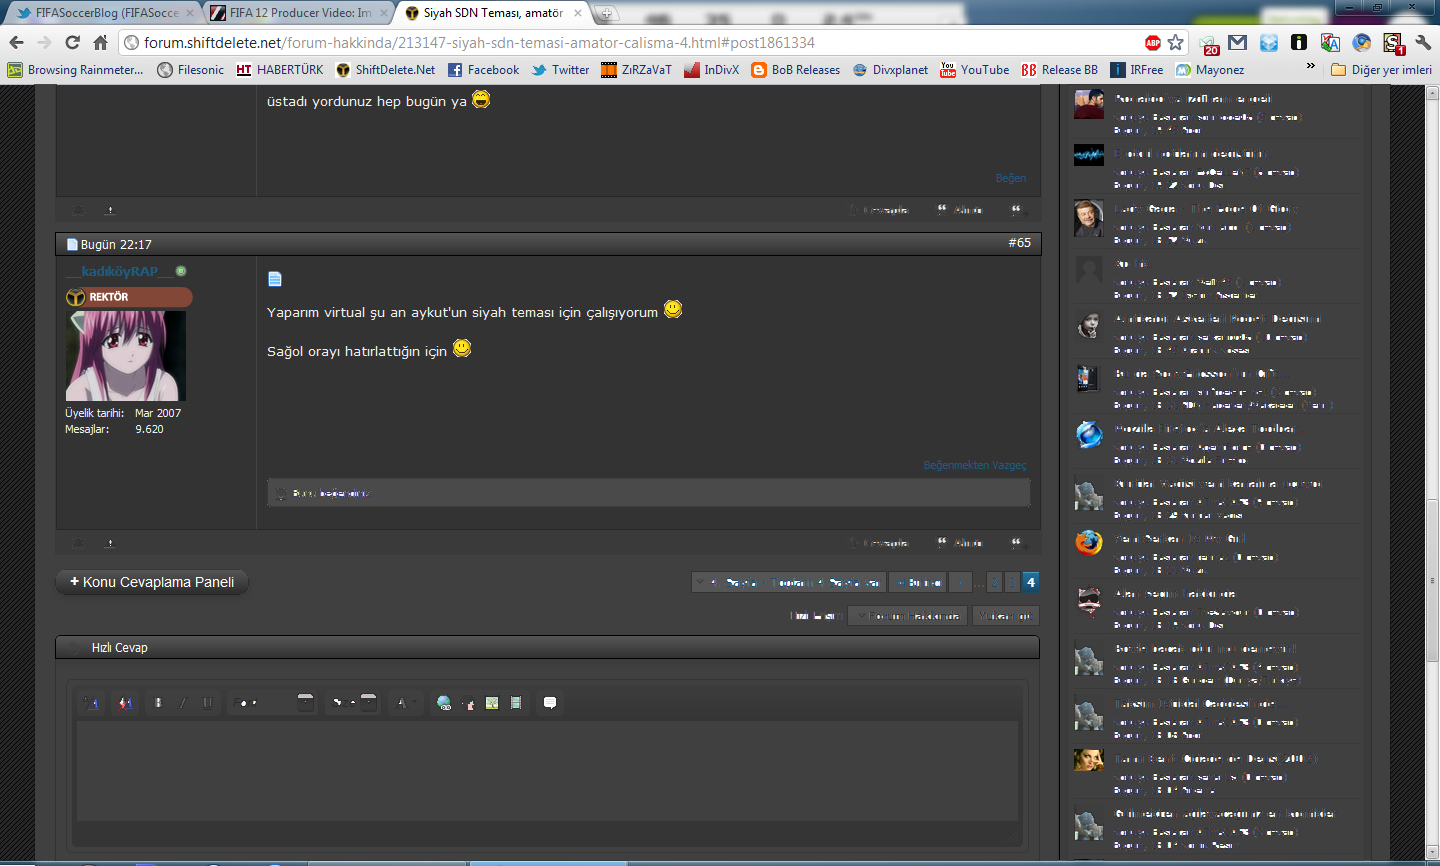The width and height of the screenshot is (1440, 866).
Task: Open the Mayonez bookmark
Action: pyautogui.click(x=1210, y=70)
